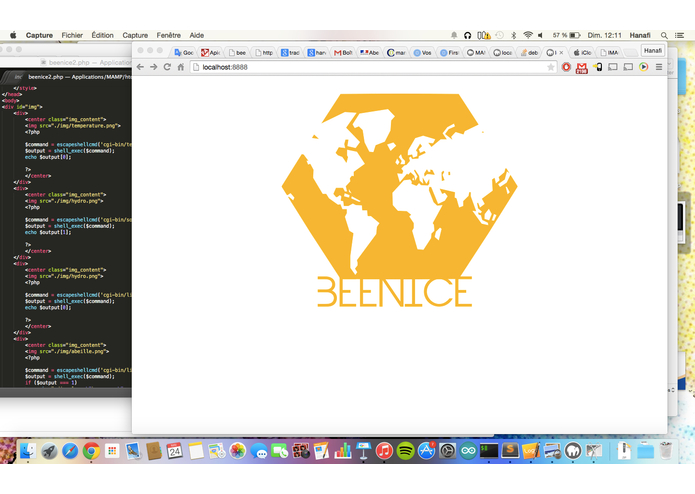Click the Dim. 12:11 clock
This screenshot has height=494, width=695.
pyautogui.click(x=605, y=35)
